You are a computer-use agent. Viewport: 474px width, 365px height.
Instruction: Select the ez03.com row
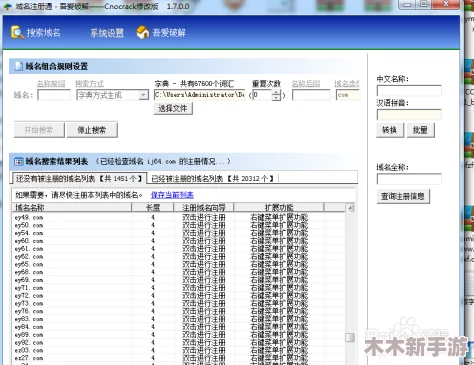pos(179,351)
